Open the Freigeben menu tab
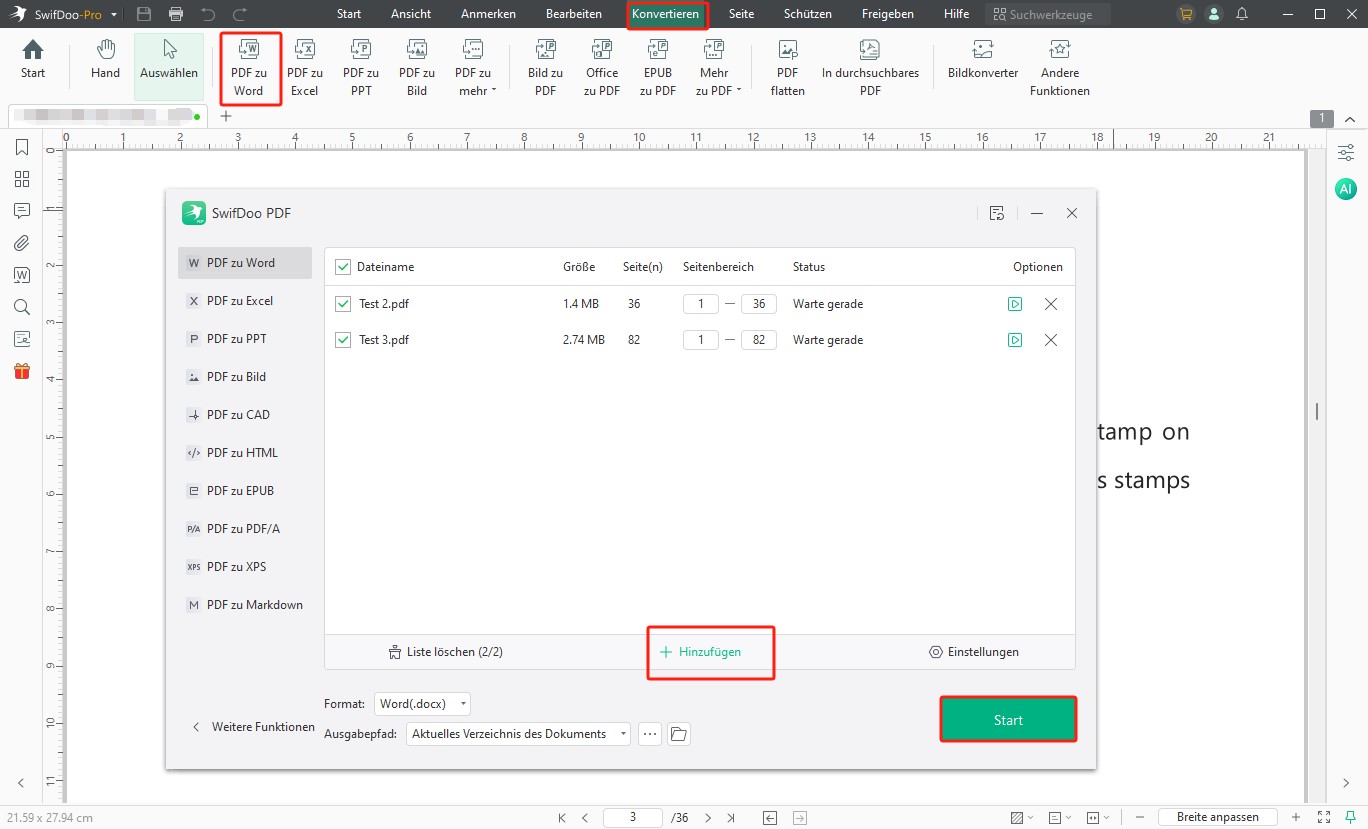Viewport: 1368px width, 829px height. click(x=888, y=14)
